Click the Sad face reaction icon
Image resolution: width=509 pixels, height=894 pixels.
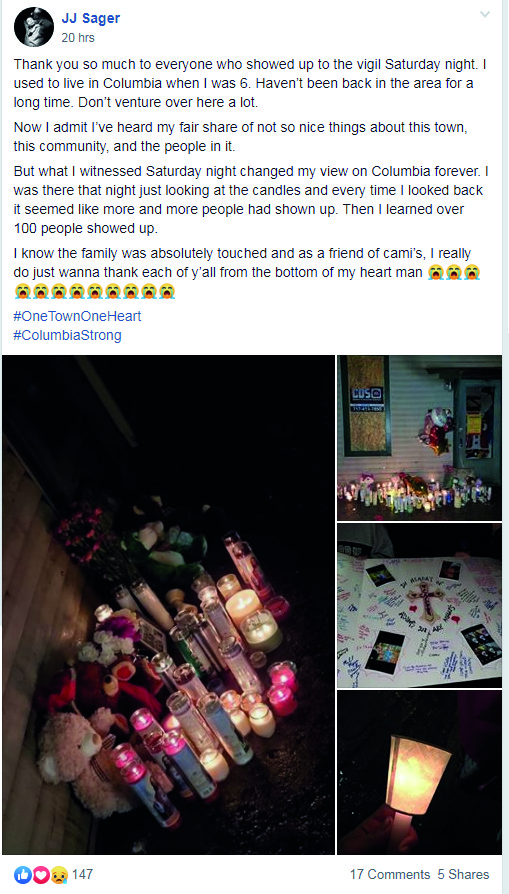point(59,875)
